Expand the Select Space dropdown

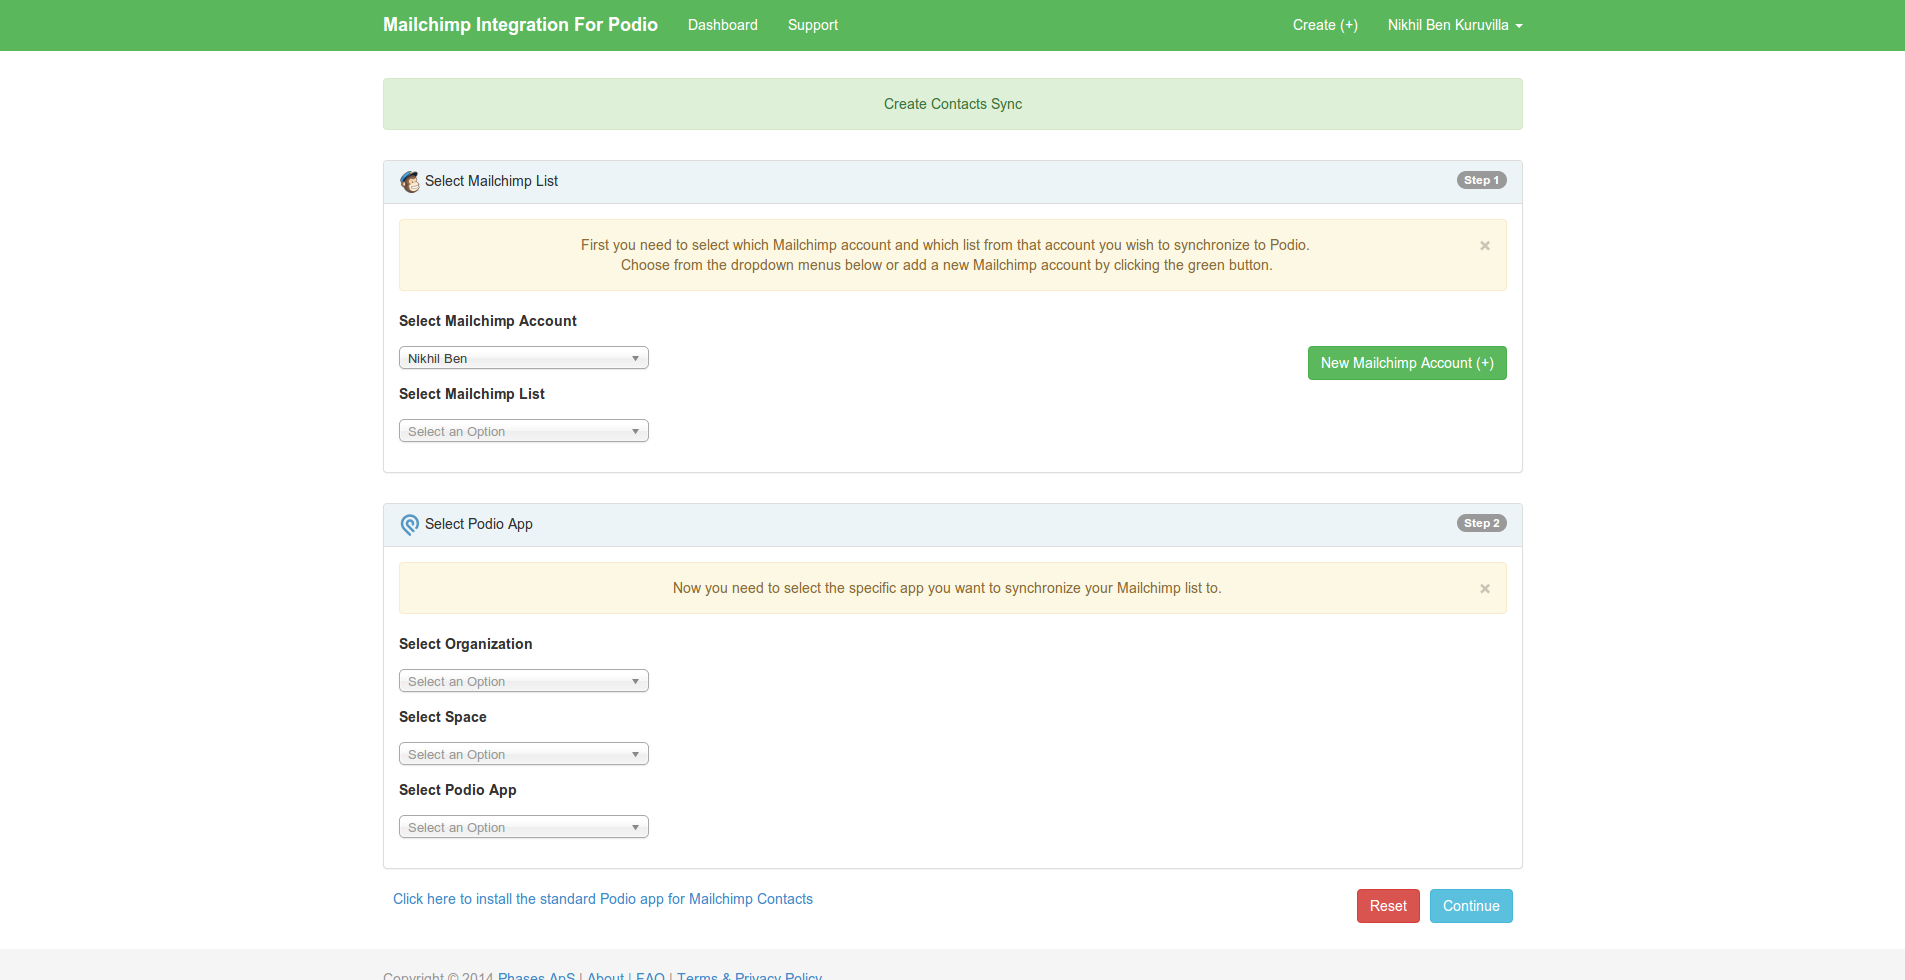(x=523, y=754)
